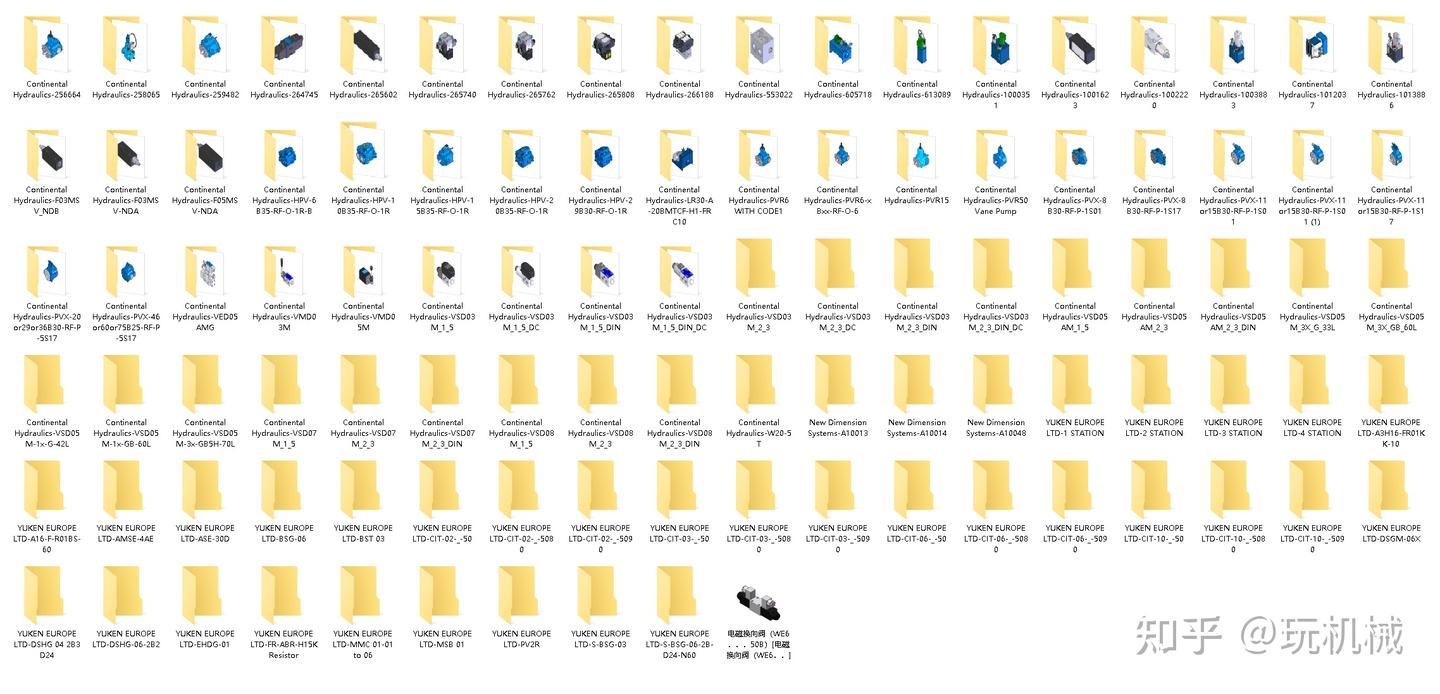Viewport: 1440px width, 694px height.
Task: Click label 'Hydraulics-PVX-46or60or75B25-RF-P-5S17'
Action: pos(126,322)
